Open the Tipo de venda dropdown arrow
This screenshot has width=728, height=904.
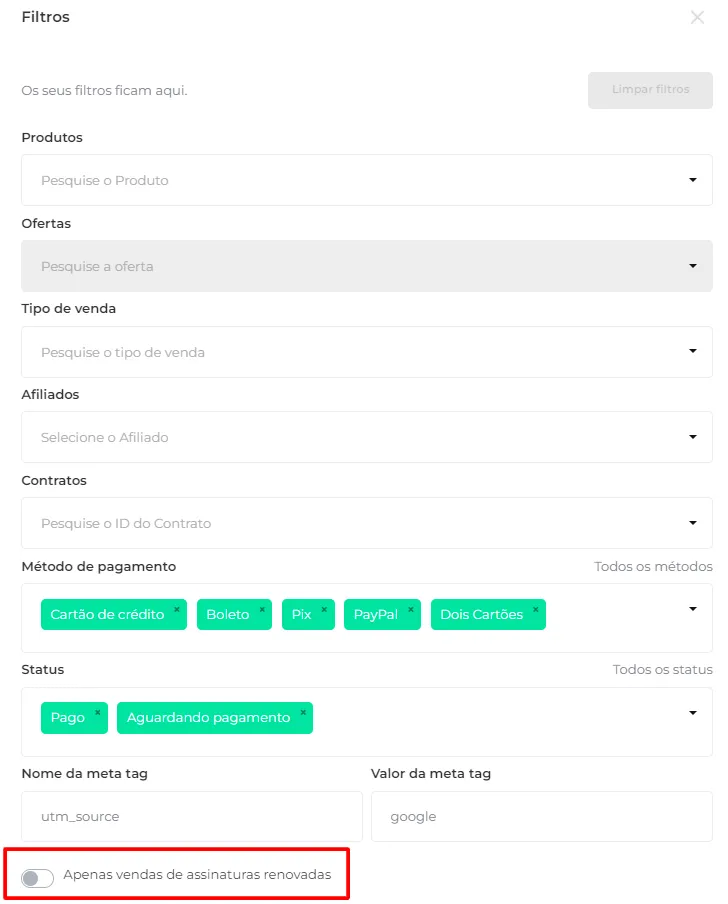[693, 351]
